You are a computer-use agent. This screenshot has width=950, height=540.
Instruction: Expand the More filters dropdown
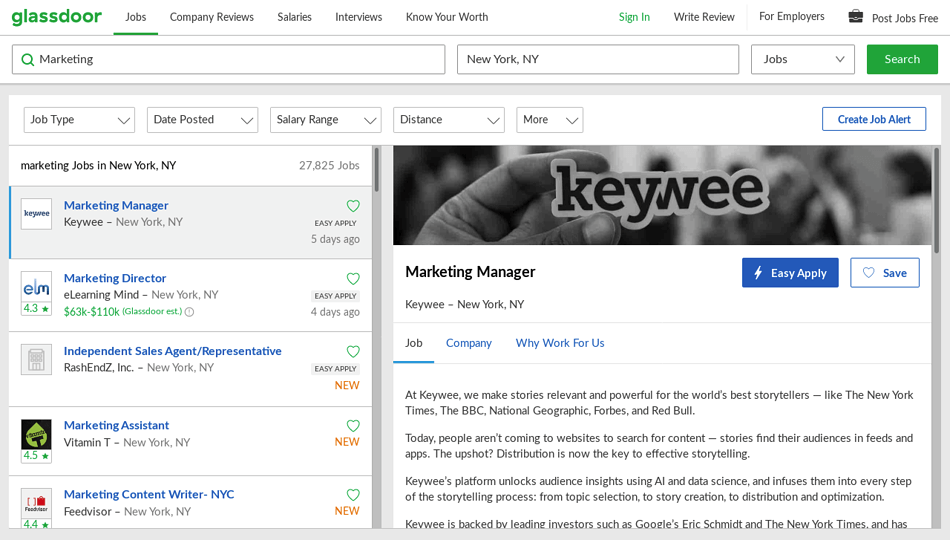pos(550,120)
